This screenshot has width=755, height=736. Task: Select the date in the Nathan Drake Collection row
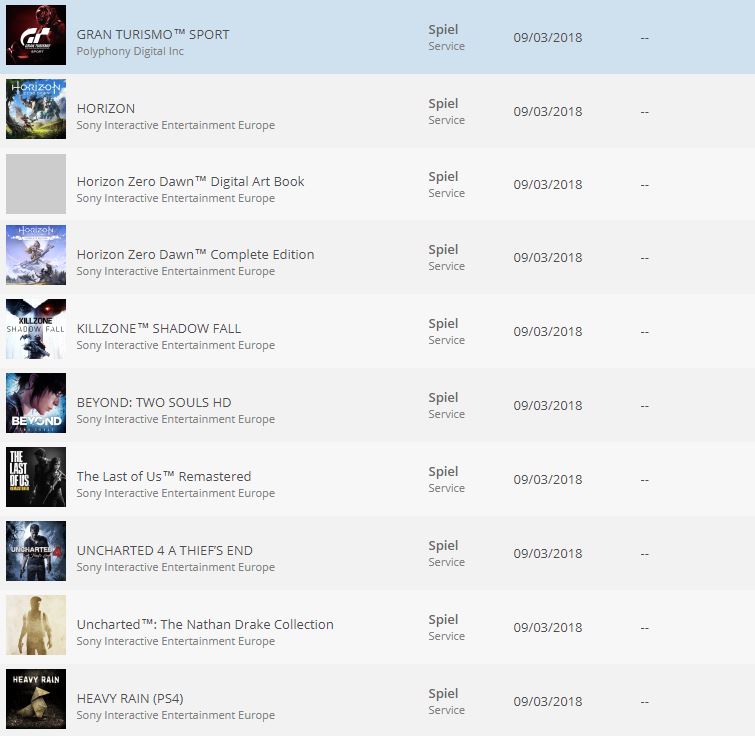click(x=547, y=627)
